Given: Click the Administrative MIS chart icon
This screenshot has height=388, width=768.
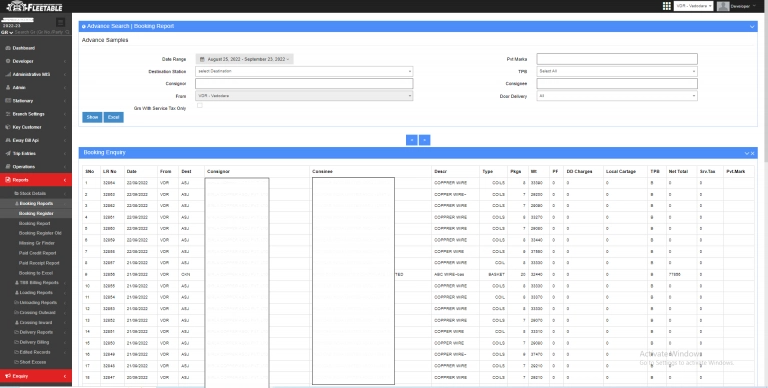Looking at the screenshot, I should pyautogui.click(x=7, y=74).
